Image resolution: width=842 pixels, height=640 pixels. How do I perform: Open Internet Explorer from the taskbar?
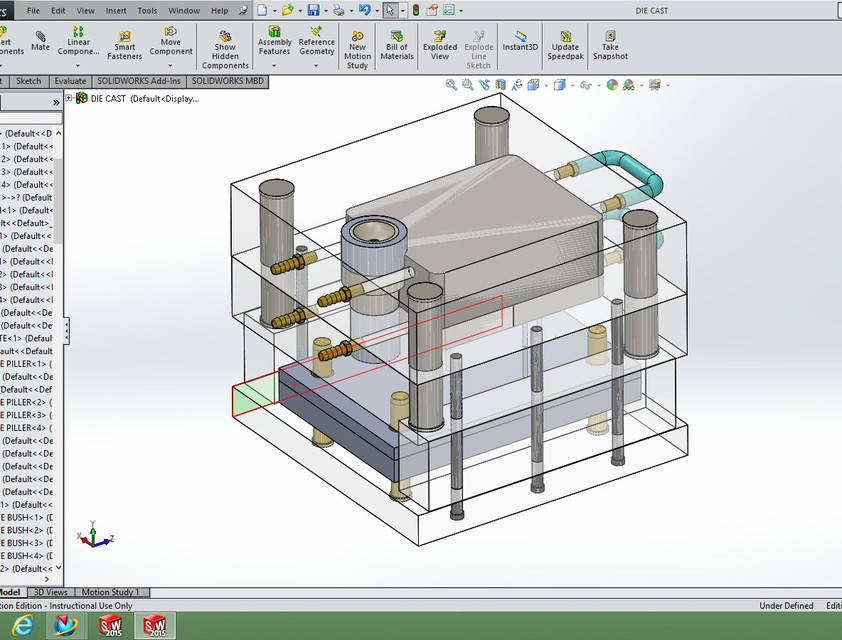[23, 625]
